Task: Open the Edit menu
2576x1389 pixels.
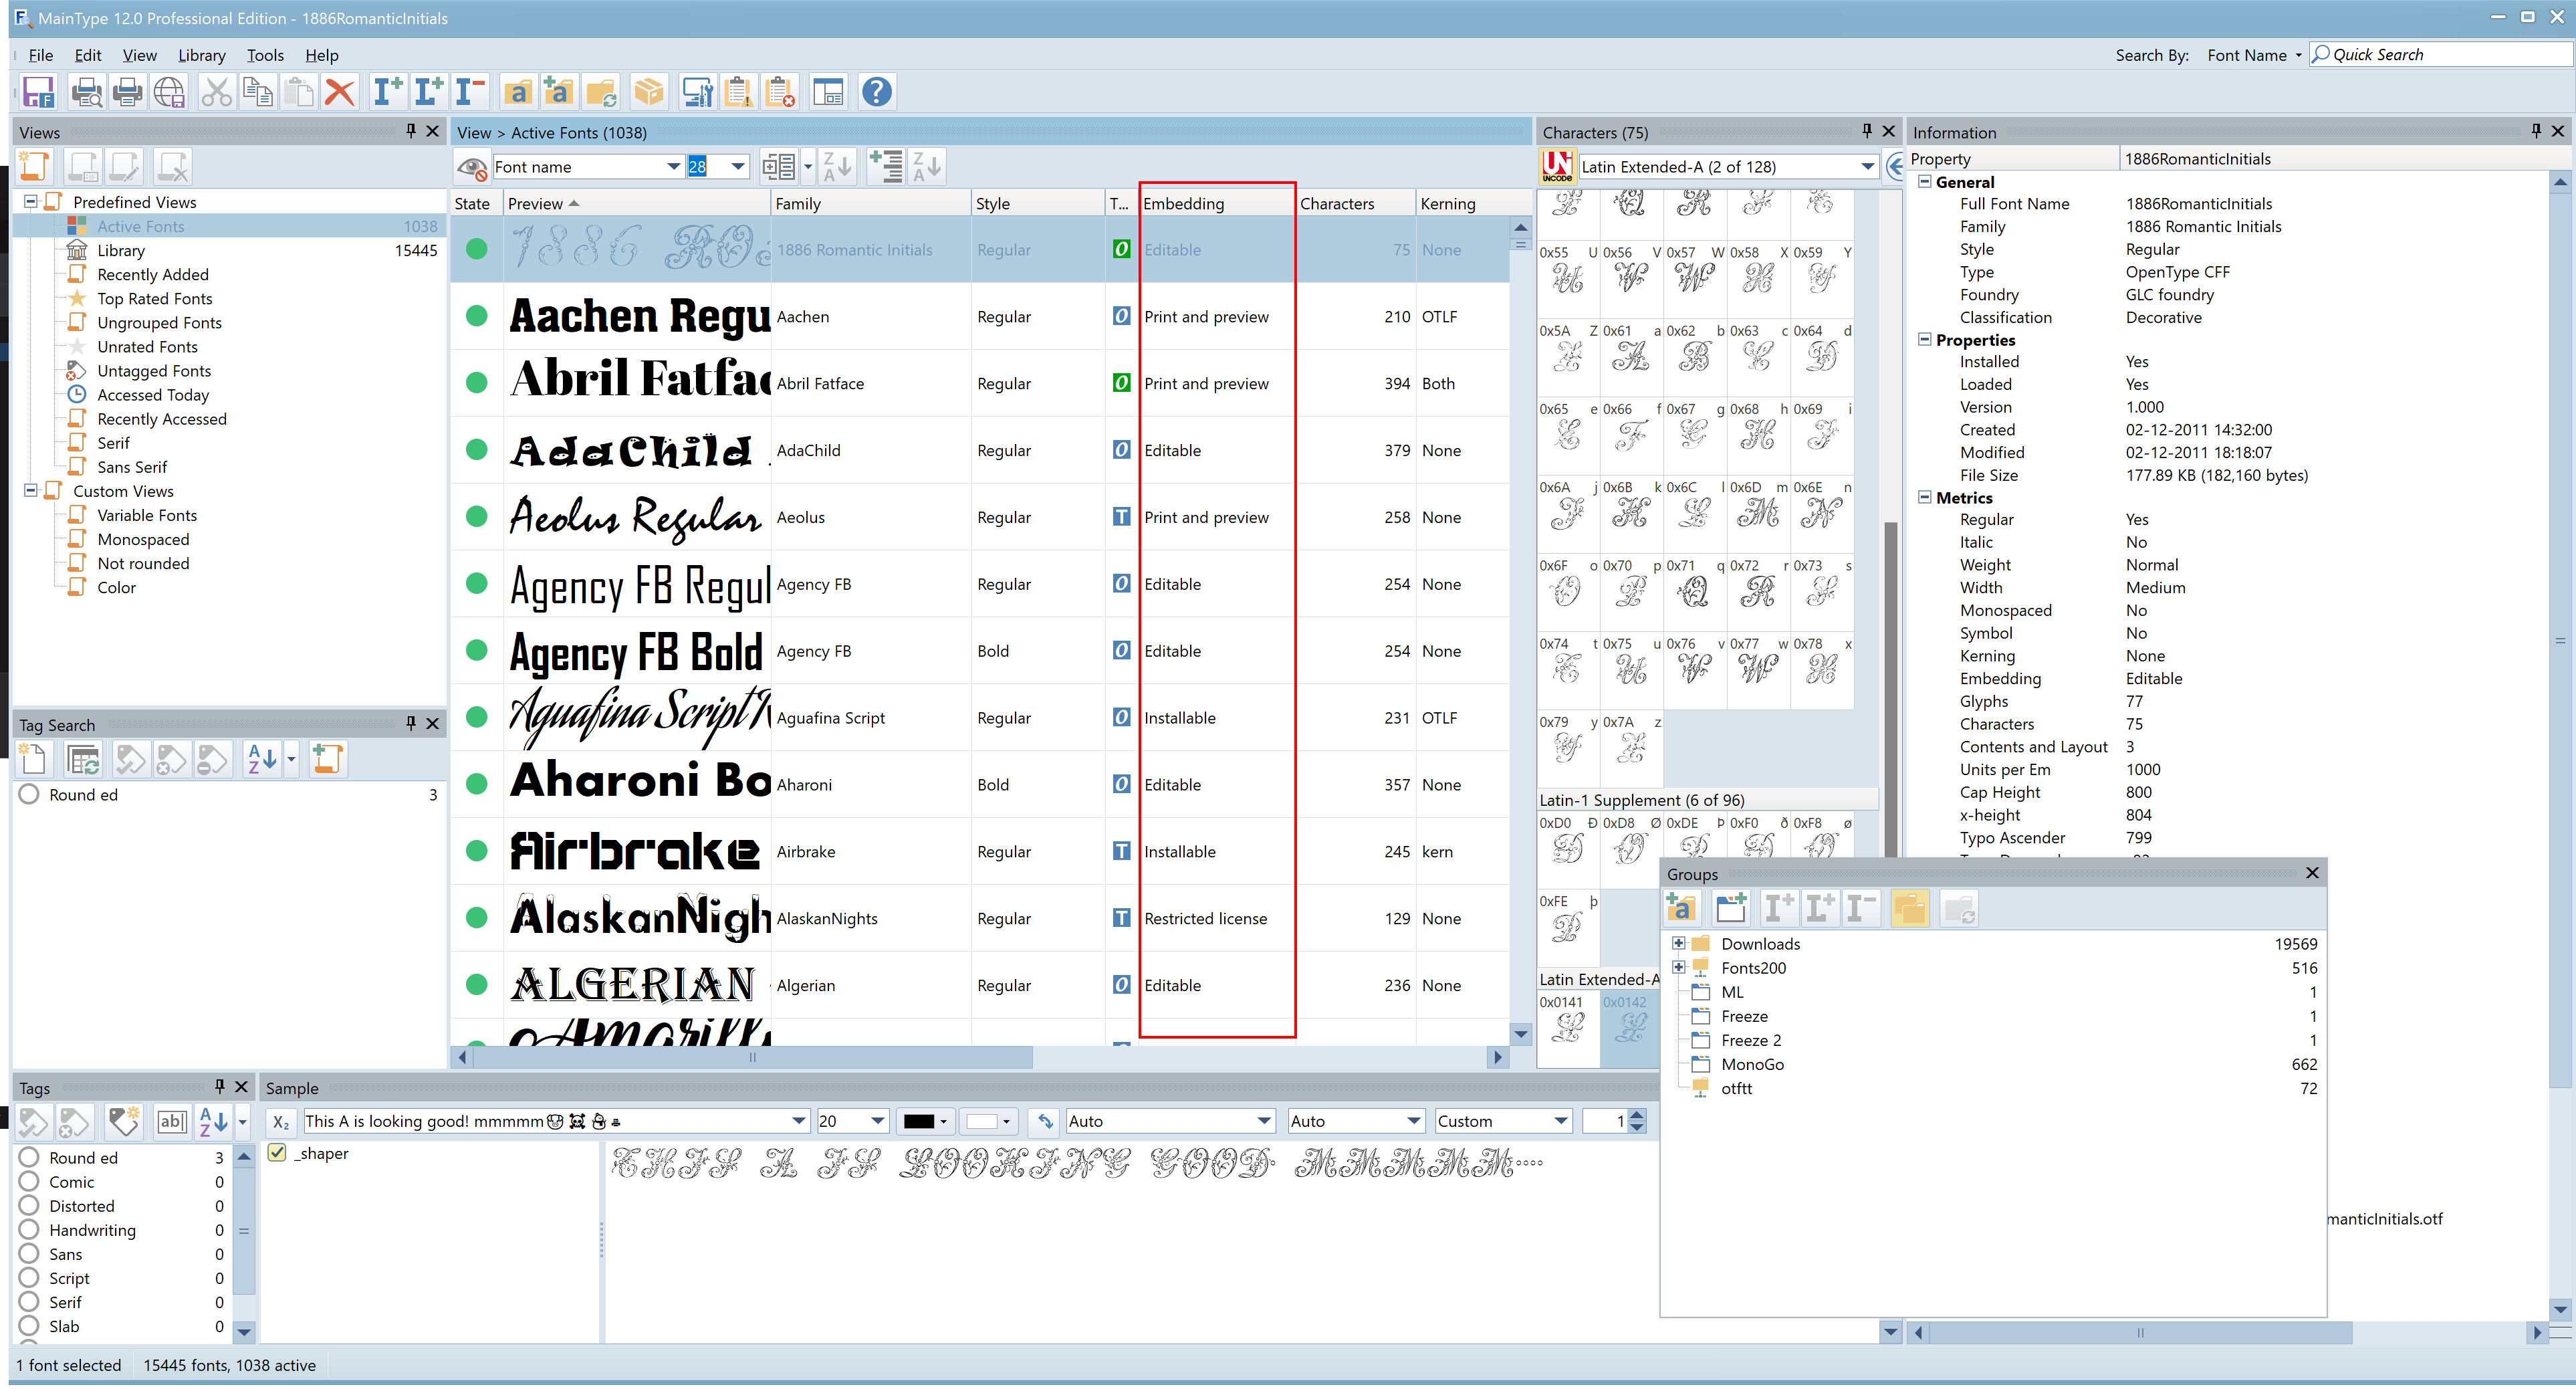Action: pyautogui.click(x=88, y=55)
